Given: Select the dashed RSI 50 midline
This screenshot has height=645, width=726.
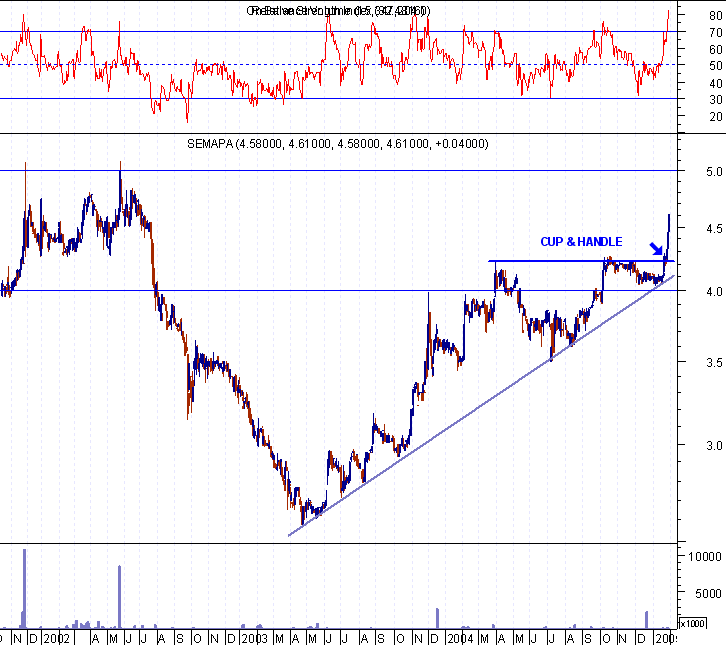Looking at the screenshot, I should pyautogui.click(x=338, y=64).
